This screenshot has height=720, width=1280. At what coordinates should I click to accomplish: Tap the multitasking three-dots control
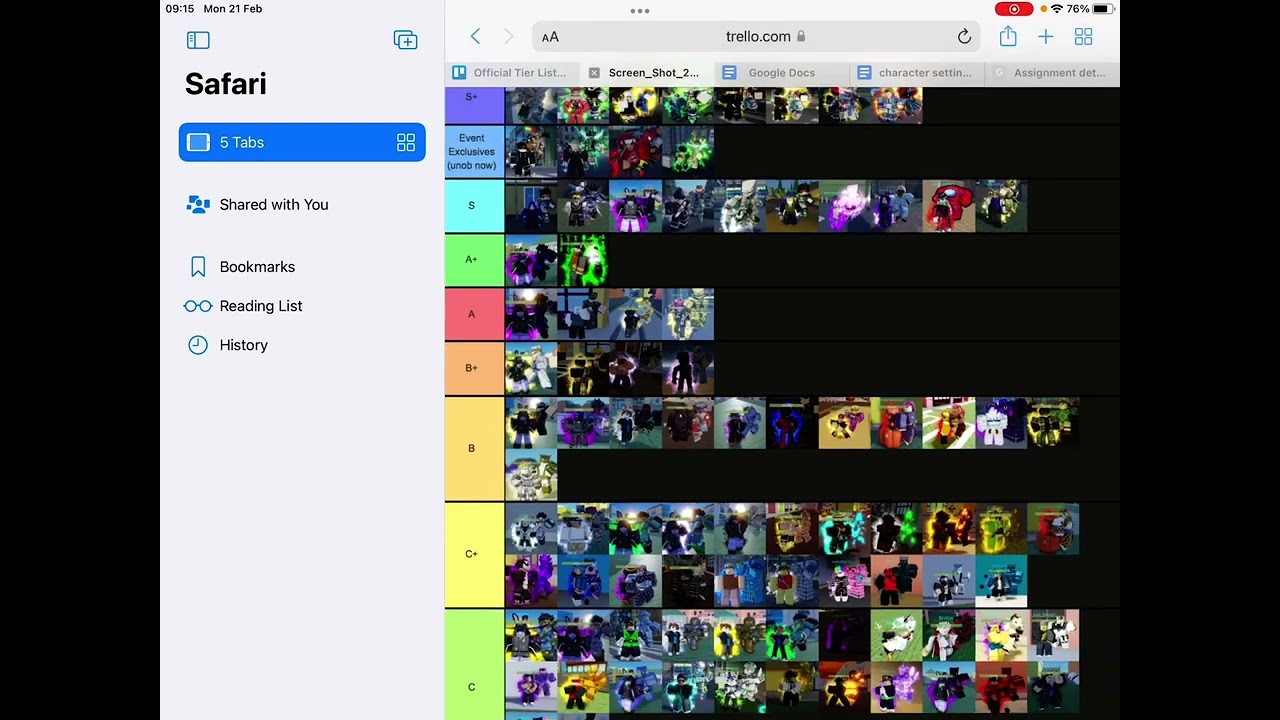click(x=640, y=11)
